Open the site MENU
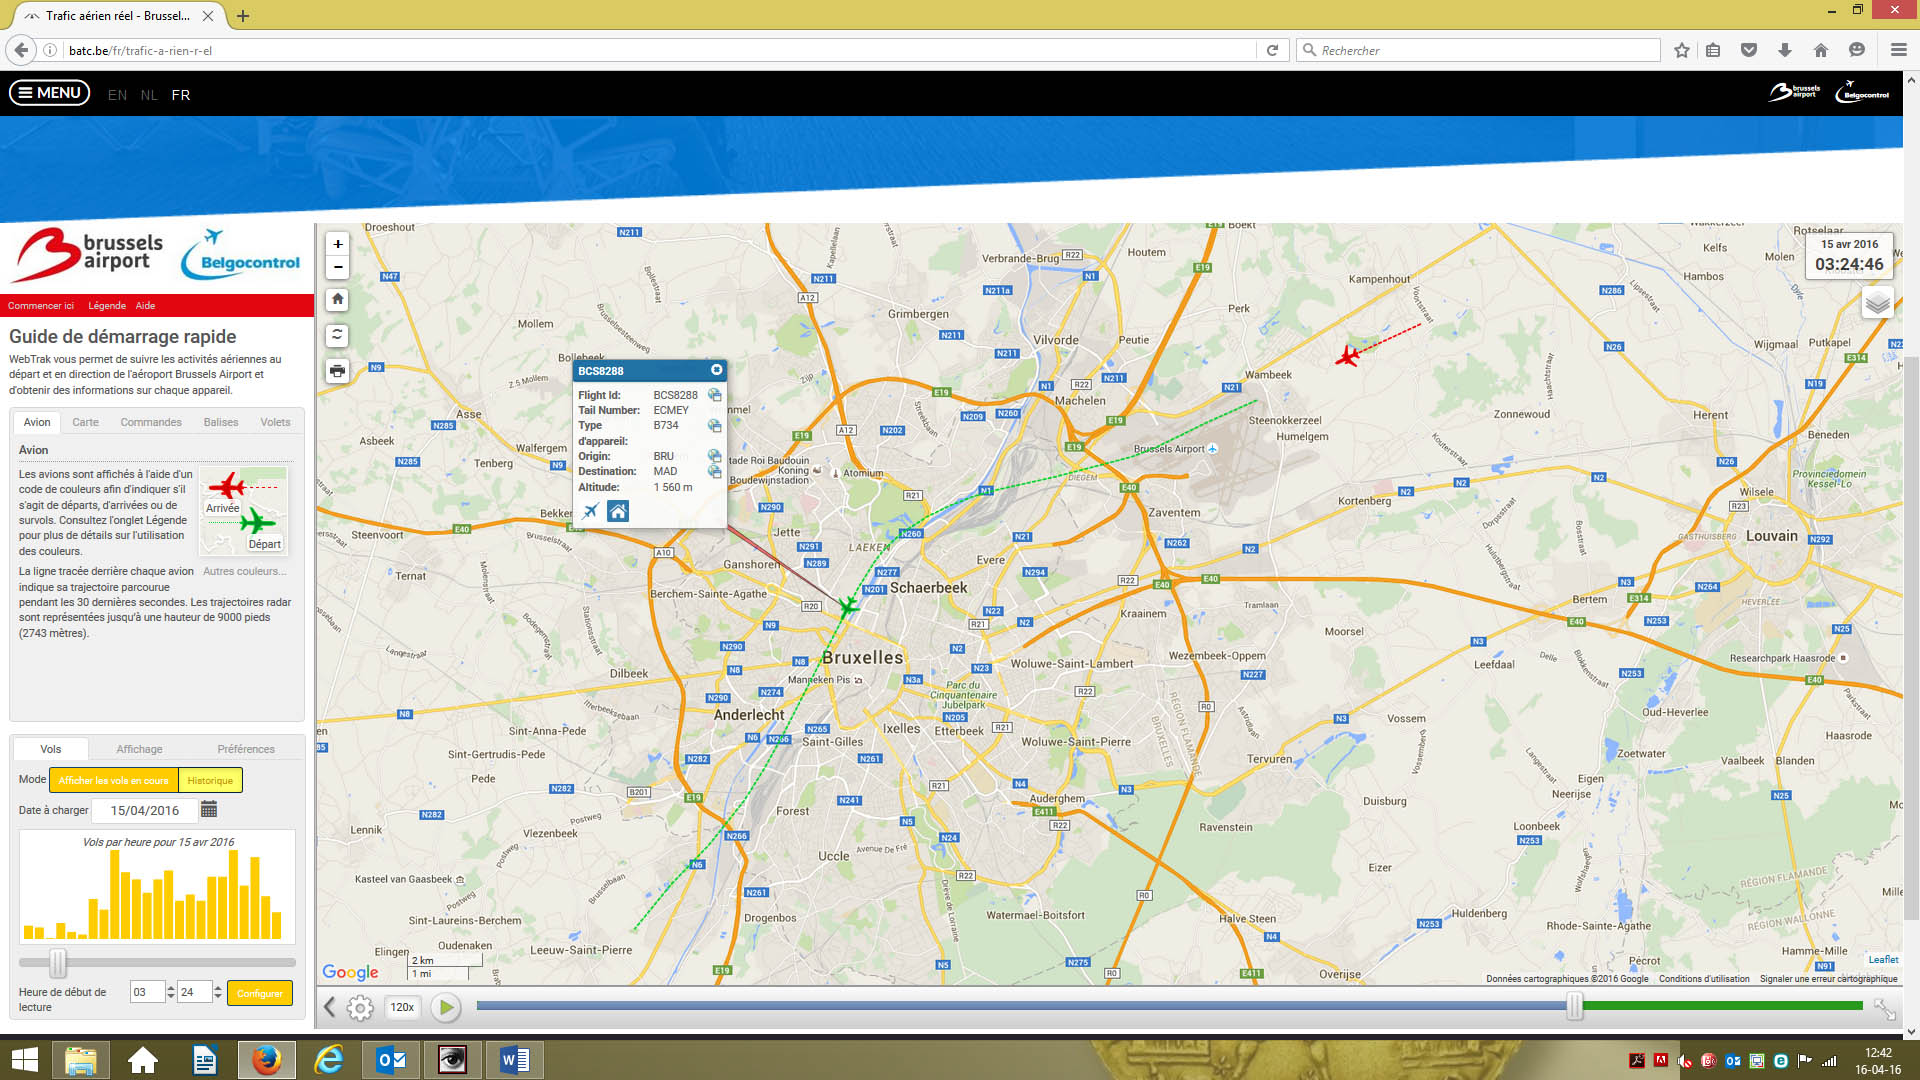 (x=50, y=93)
